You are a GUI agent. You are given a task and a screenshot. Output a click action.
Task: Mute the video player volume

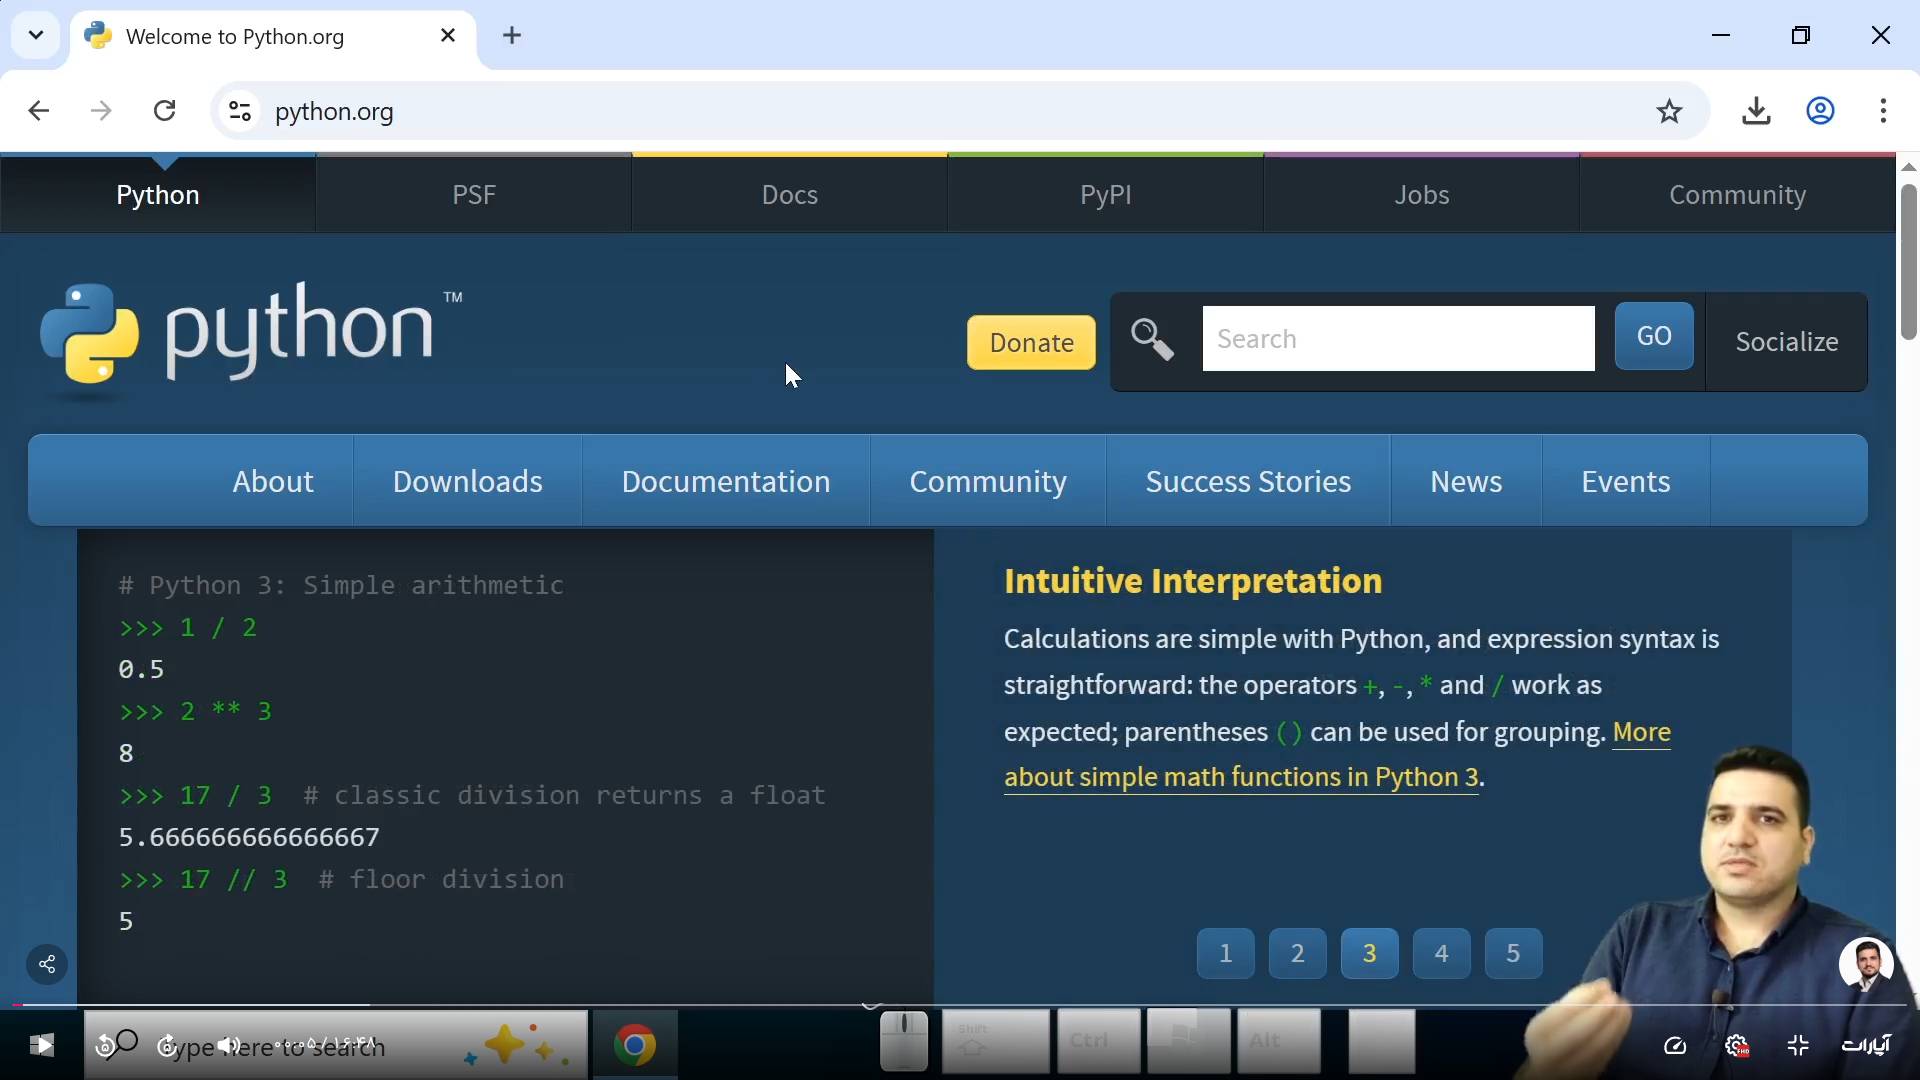(229, 1046)
